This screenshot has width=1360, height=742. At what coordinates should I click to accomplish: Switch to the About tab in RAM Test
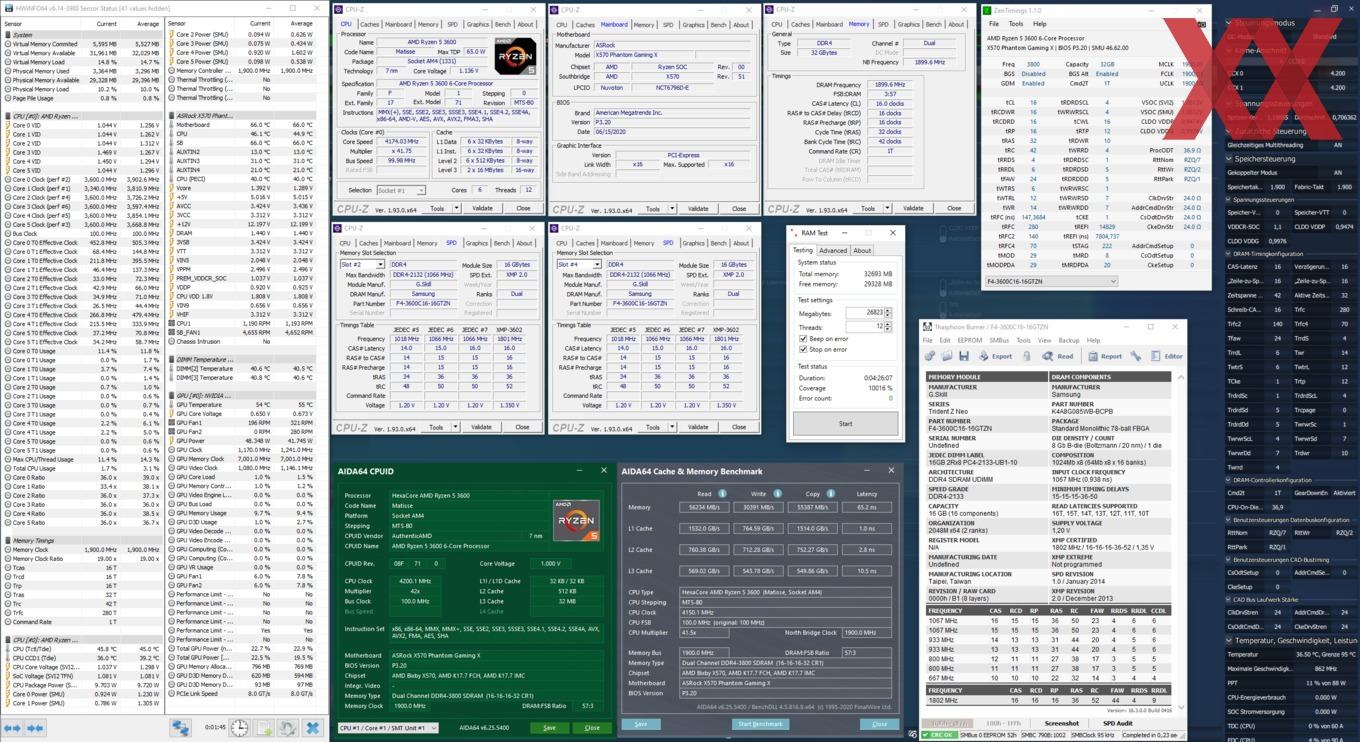click(x=862, y=251)
